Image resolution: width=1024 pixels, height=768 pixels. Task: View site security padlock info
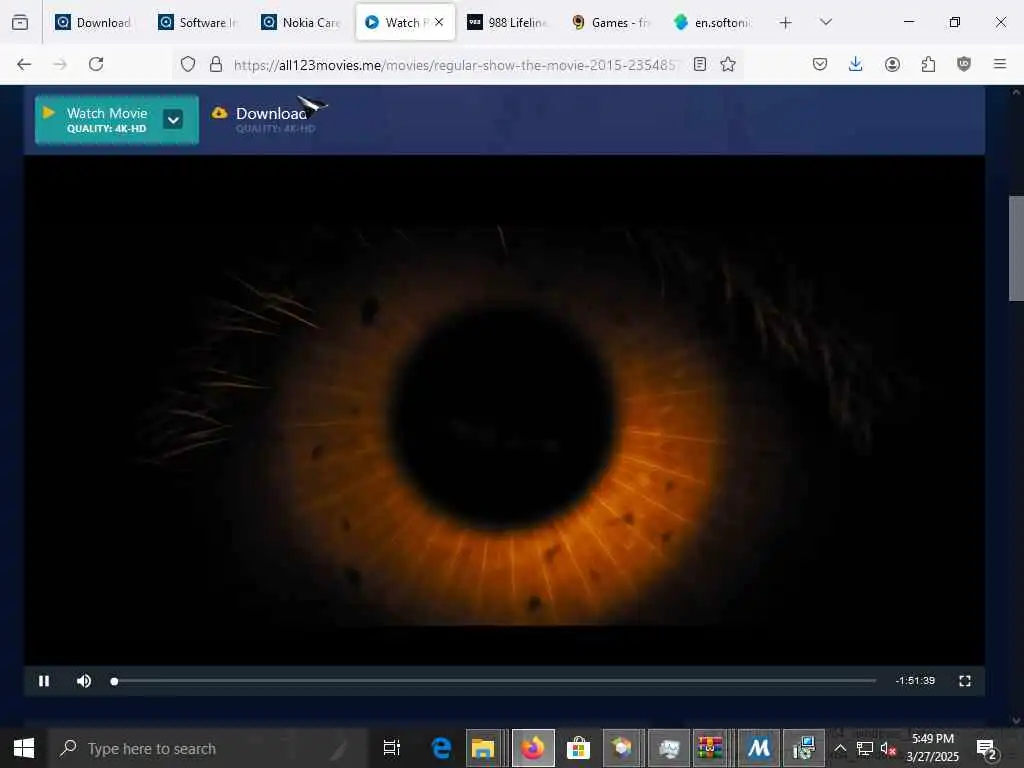coord(216,64)
